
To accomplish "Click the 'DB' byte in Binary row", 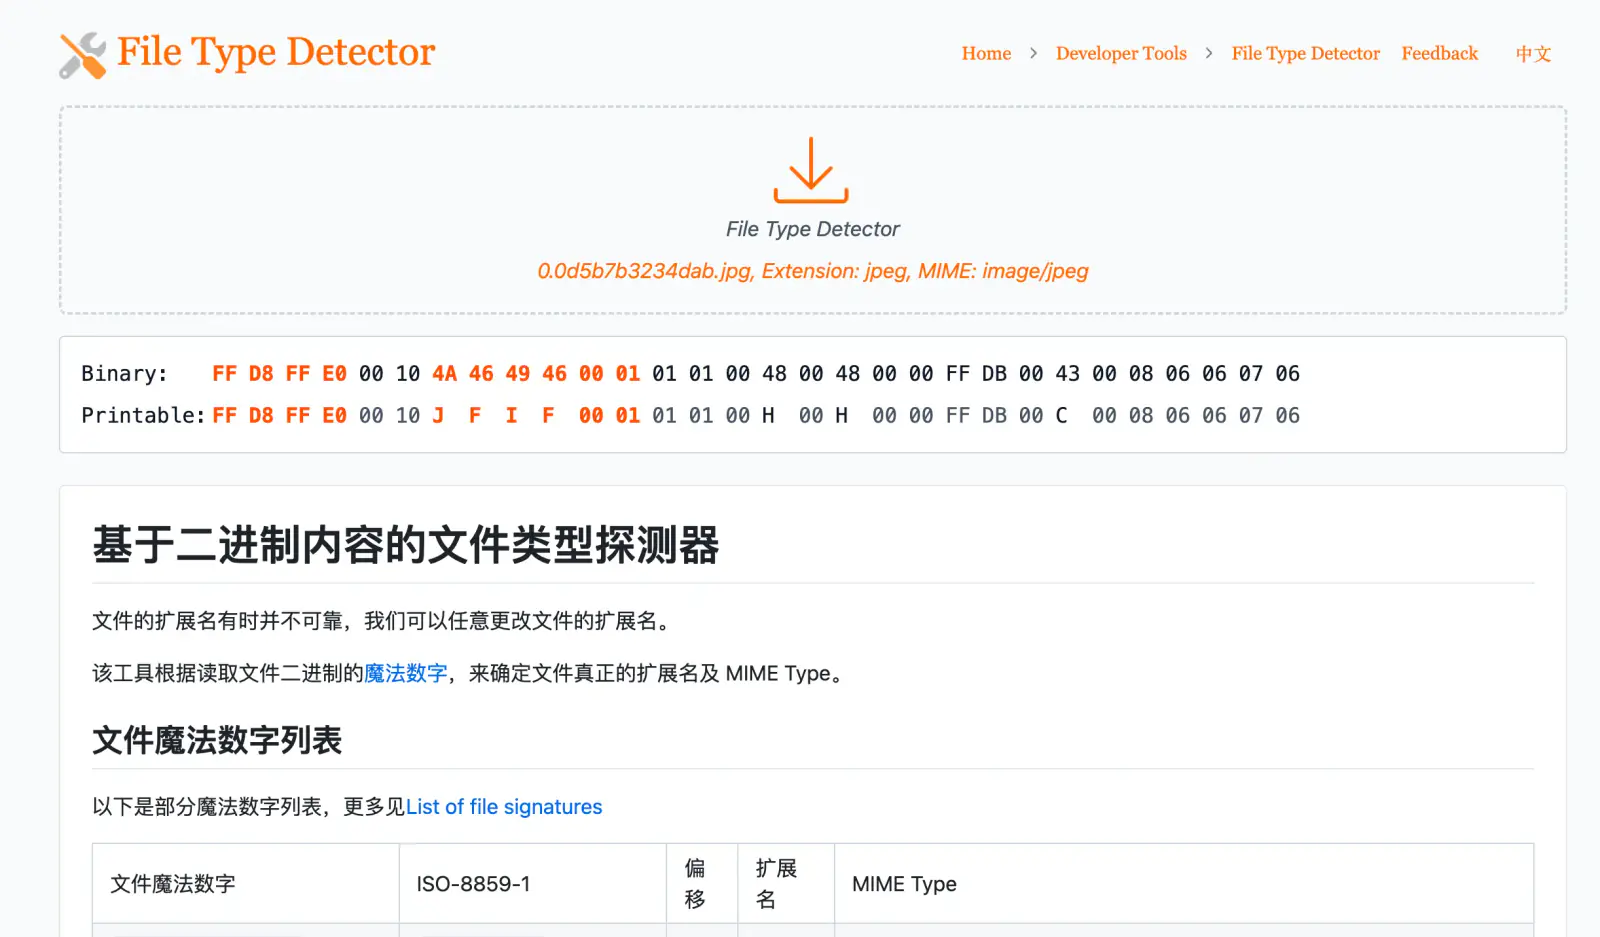I will tap(994, 374).
